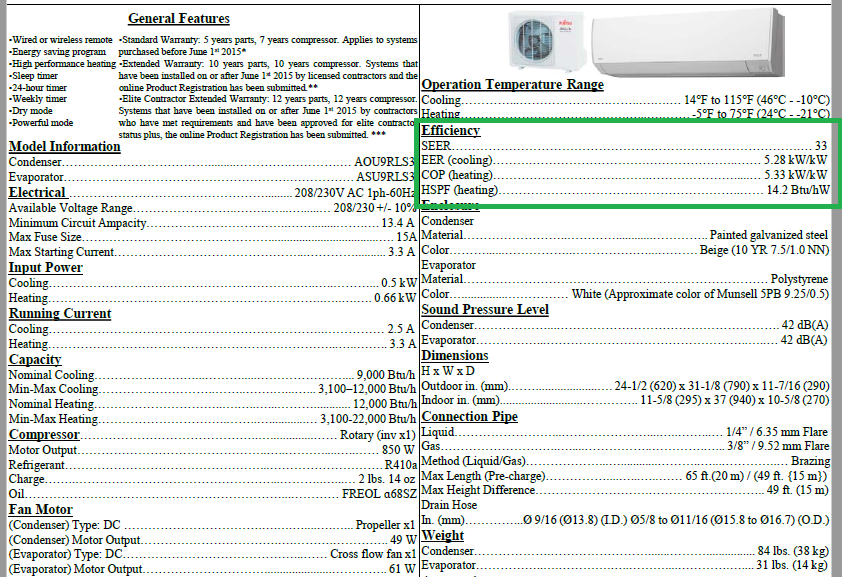
Task: Click the "Max Starting Current" label
Action: [x=61, y=252]
